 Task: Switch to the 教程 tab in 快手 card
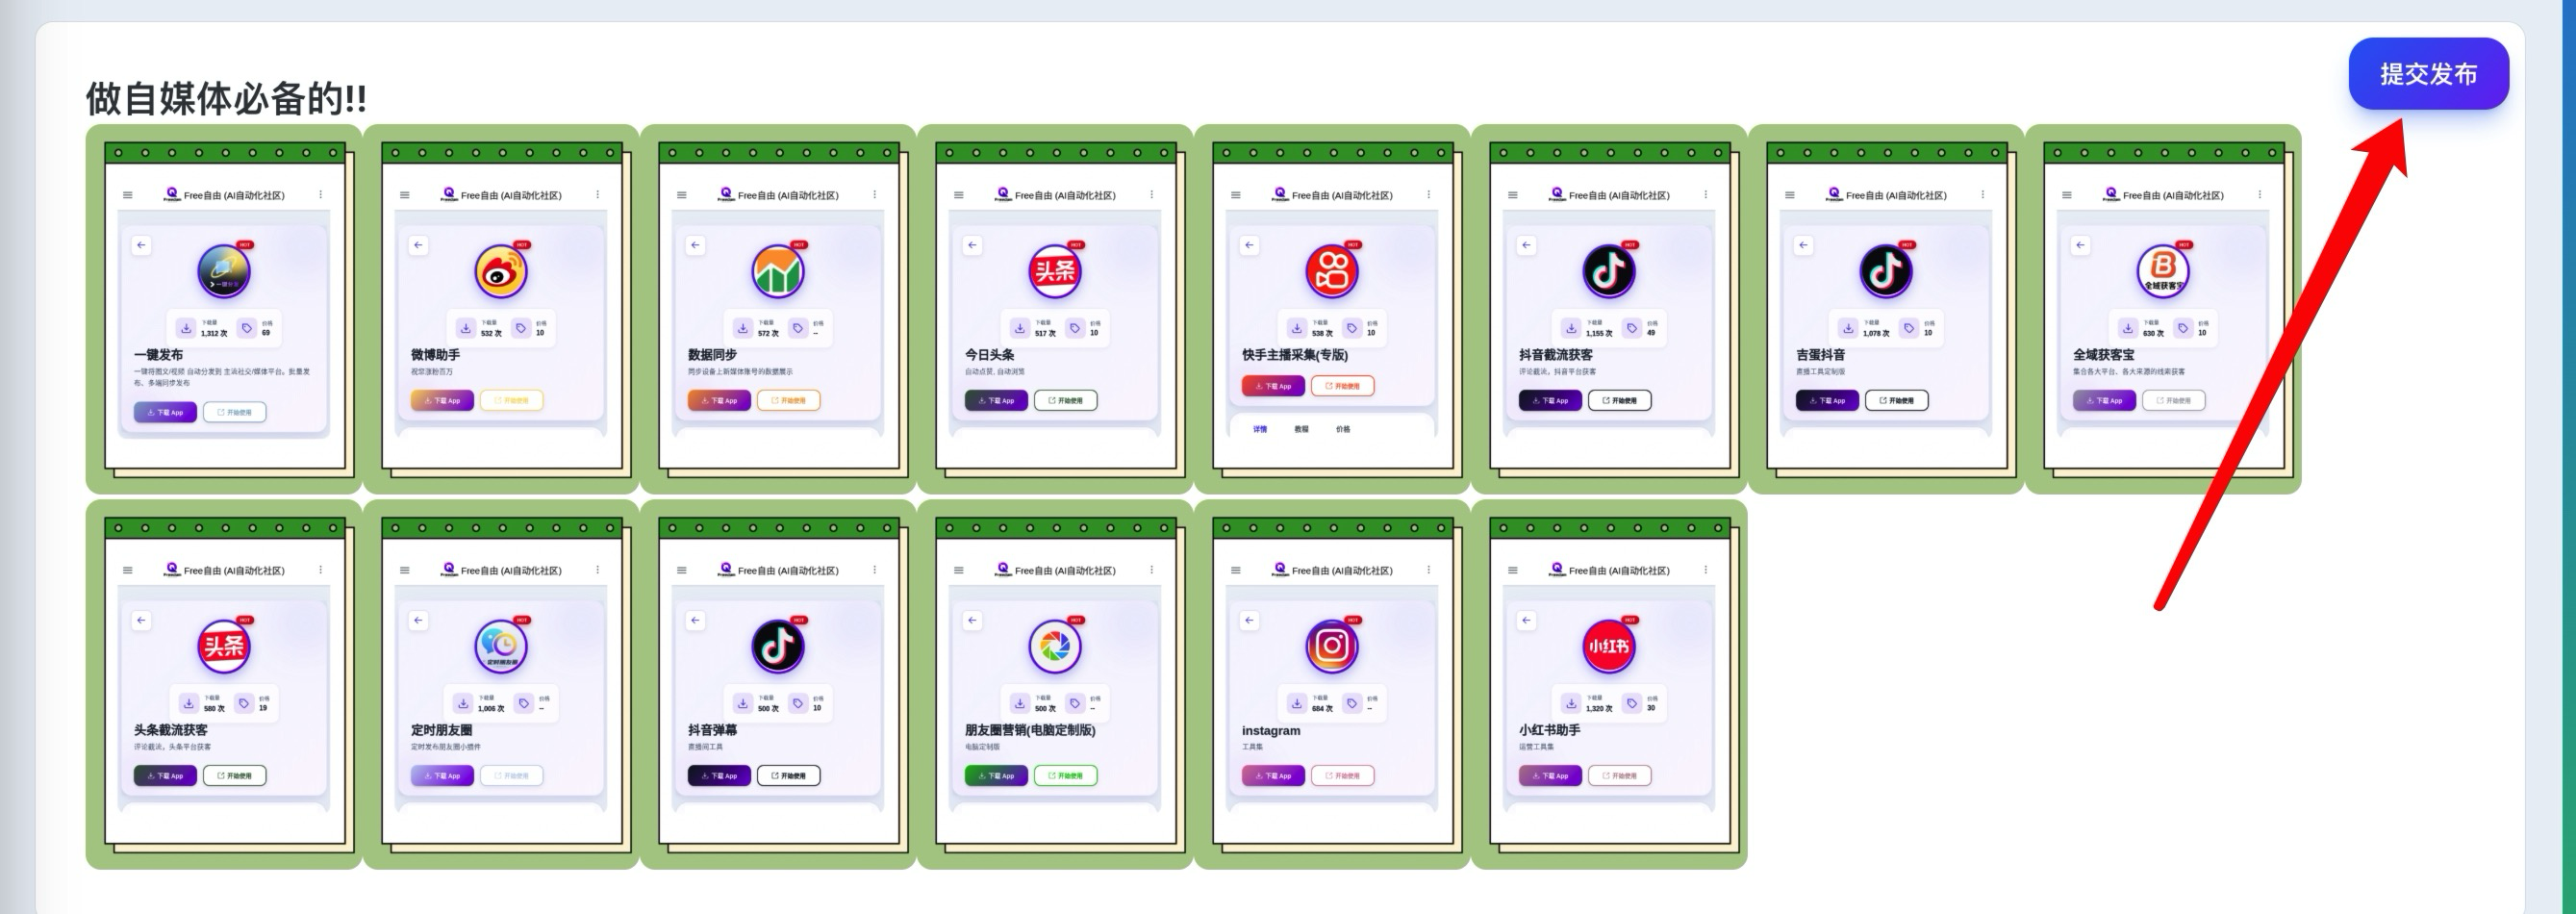[x=1301, y=429]
